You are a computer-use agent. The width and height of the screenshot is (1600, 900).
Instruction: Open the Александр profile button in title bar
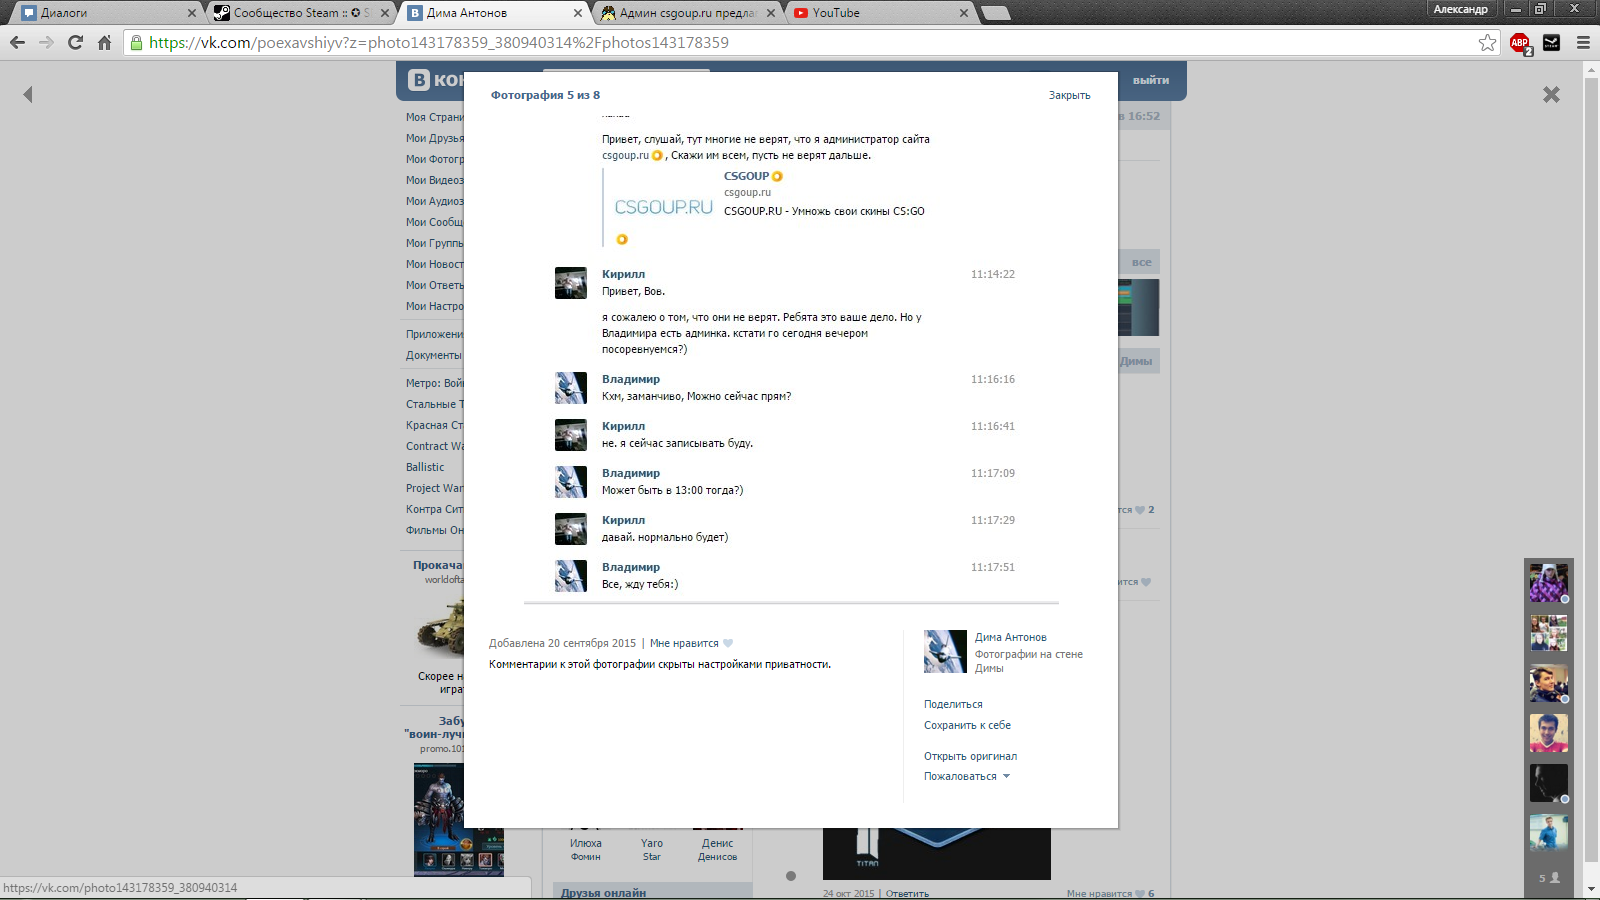(x=1461, y=9)
